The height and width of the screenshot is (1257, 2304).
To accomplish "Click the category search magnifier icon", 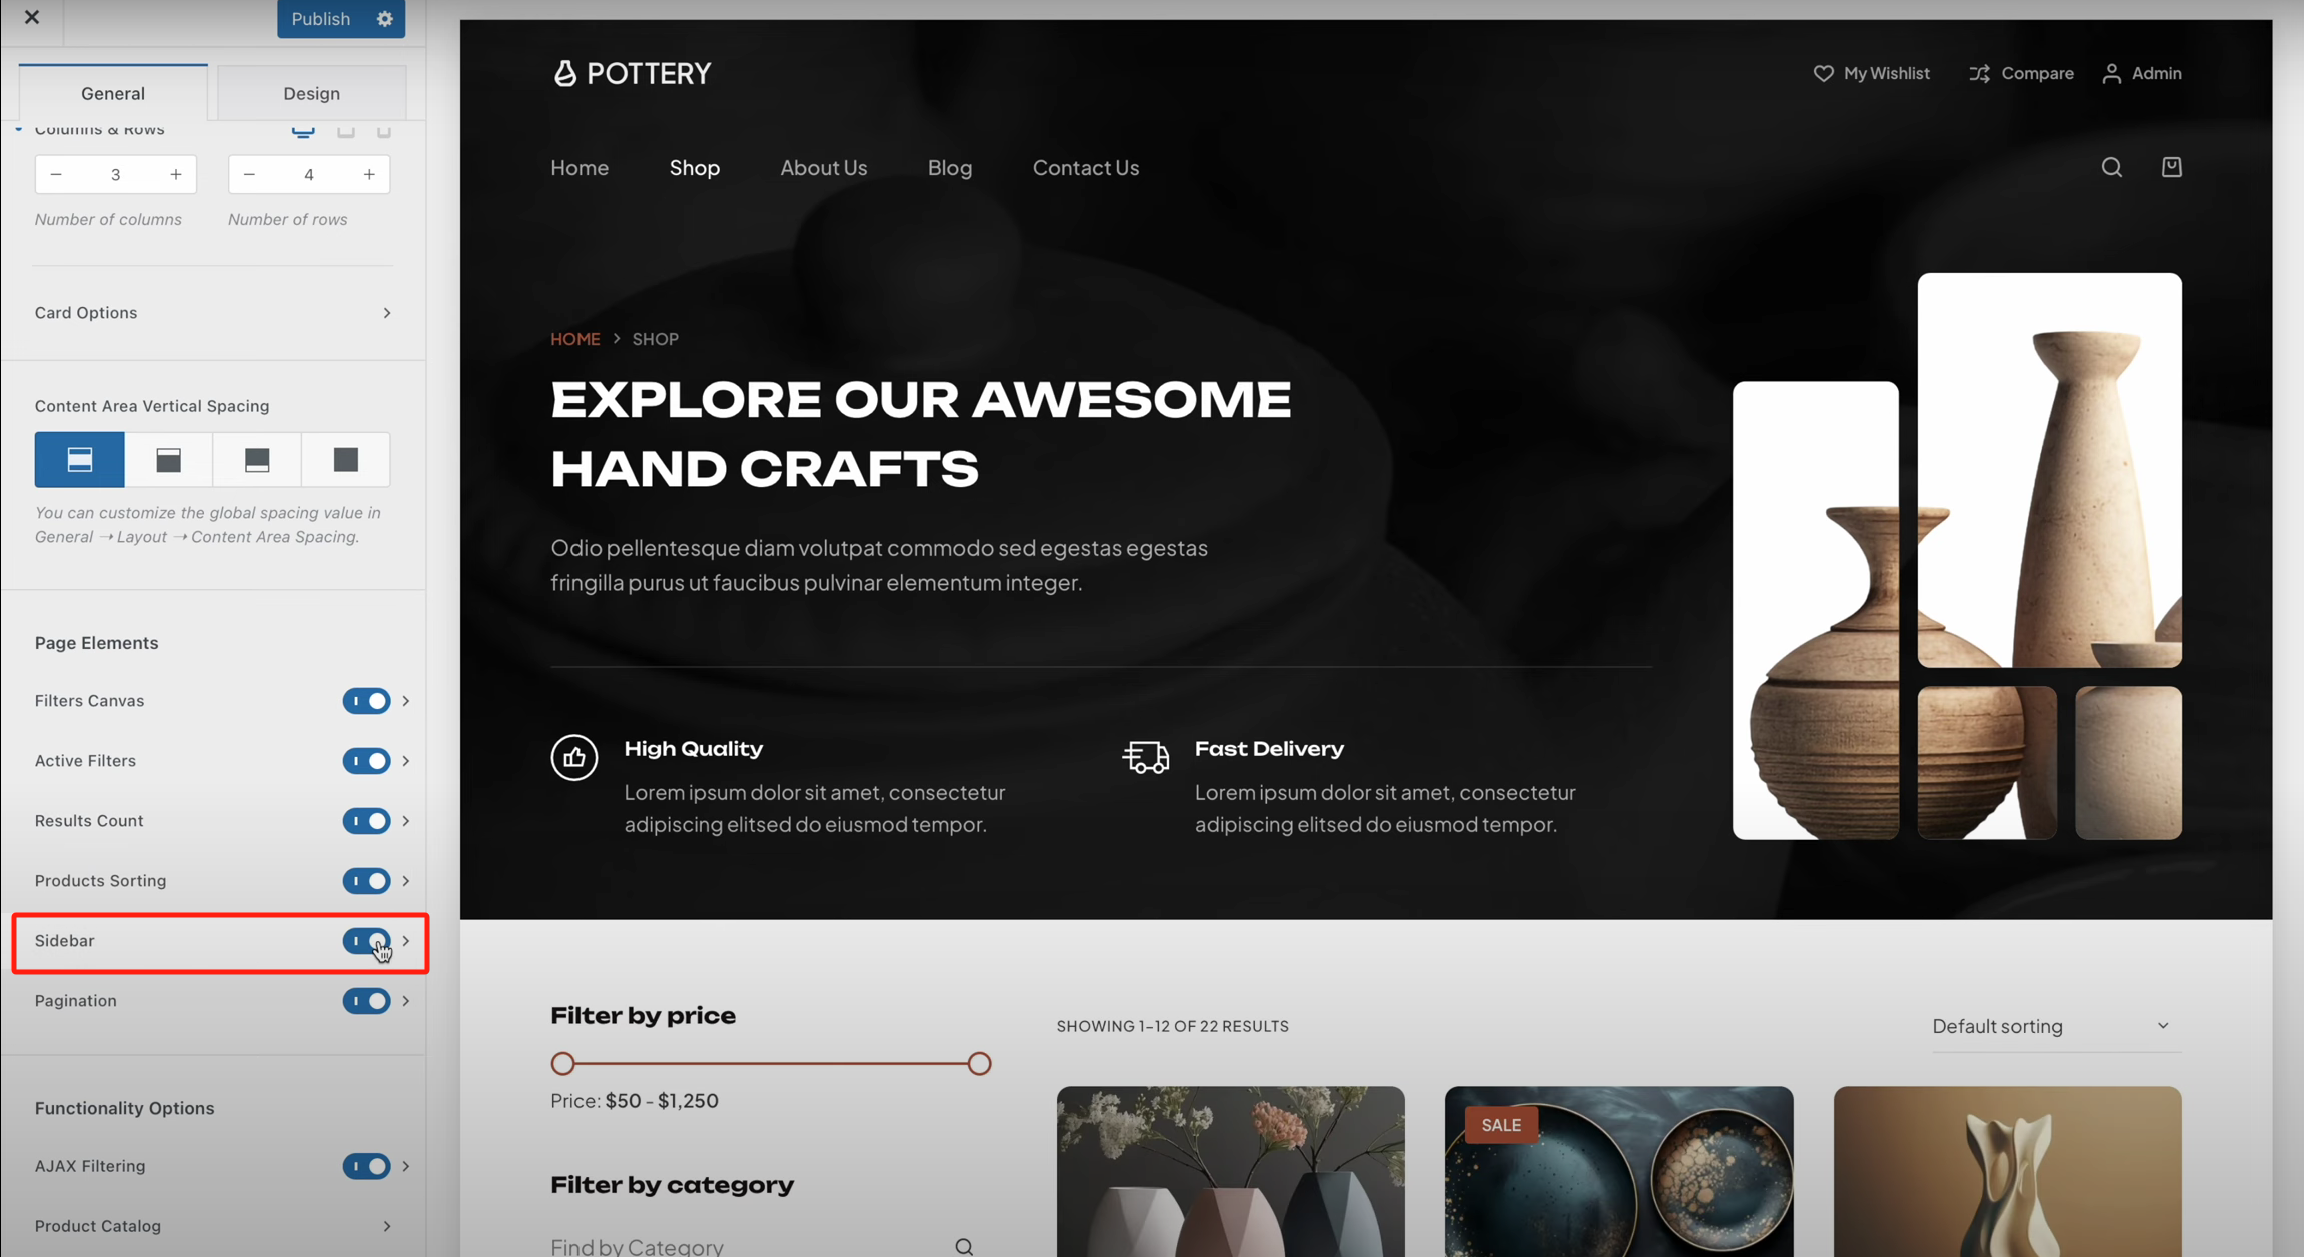I will (964, 1246).
